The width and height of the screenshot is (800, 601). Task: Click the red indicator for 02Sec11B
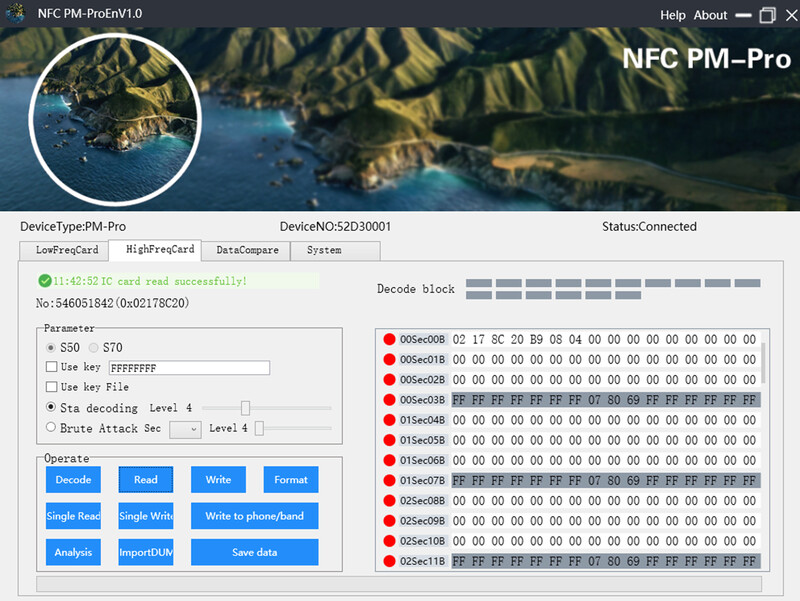click(x=389, y=562)
